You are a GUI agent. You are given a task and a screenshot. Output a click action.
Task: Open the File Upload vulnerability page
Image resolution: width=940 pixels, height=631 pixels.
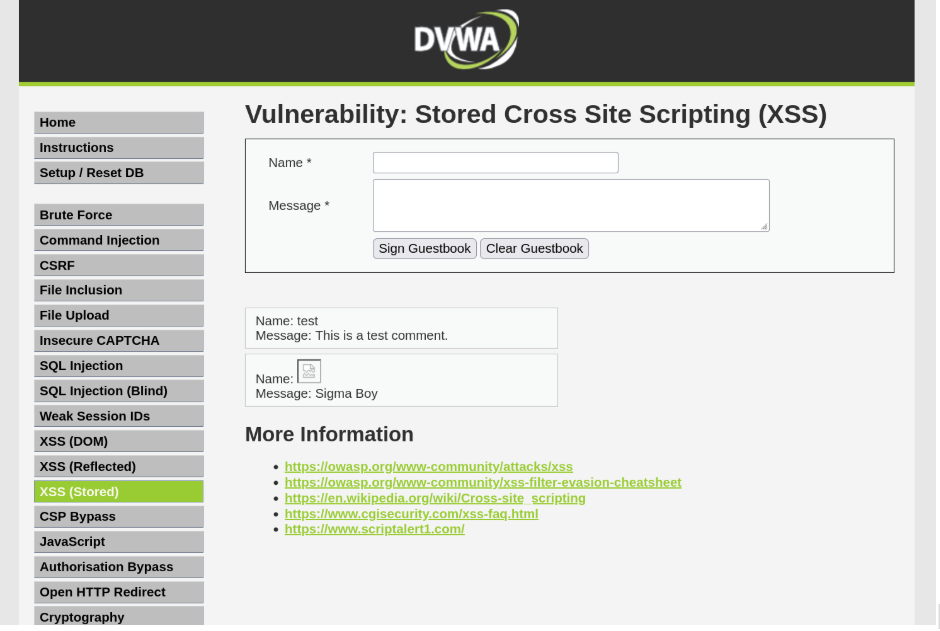118,315
